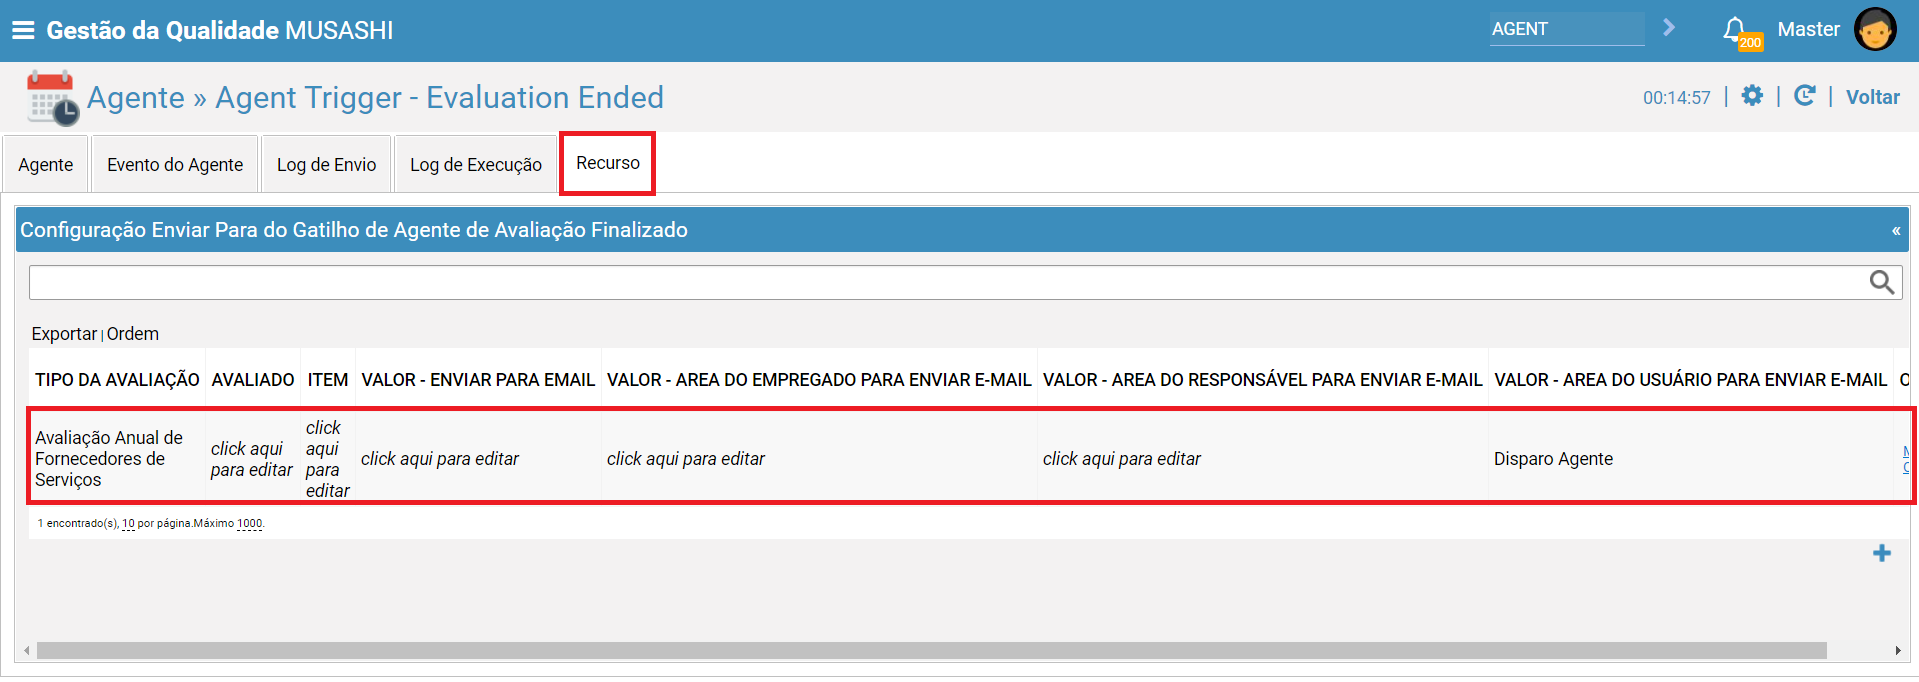Open the Log de Execução tab

point(476,165)
